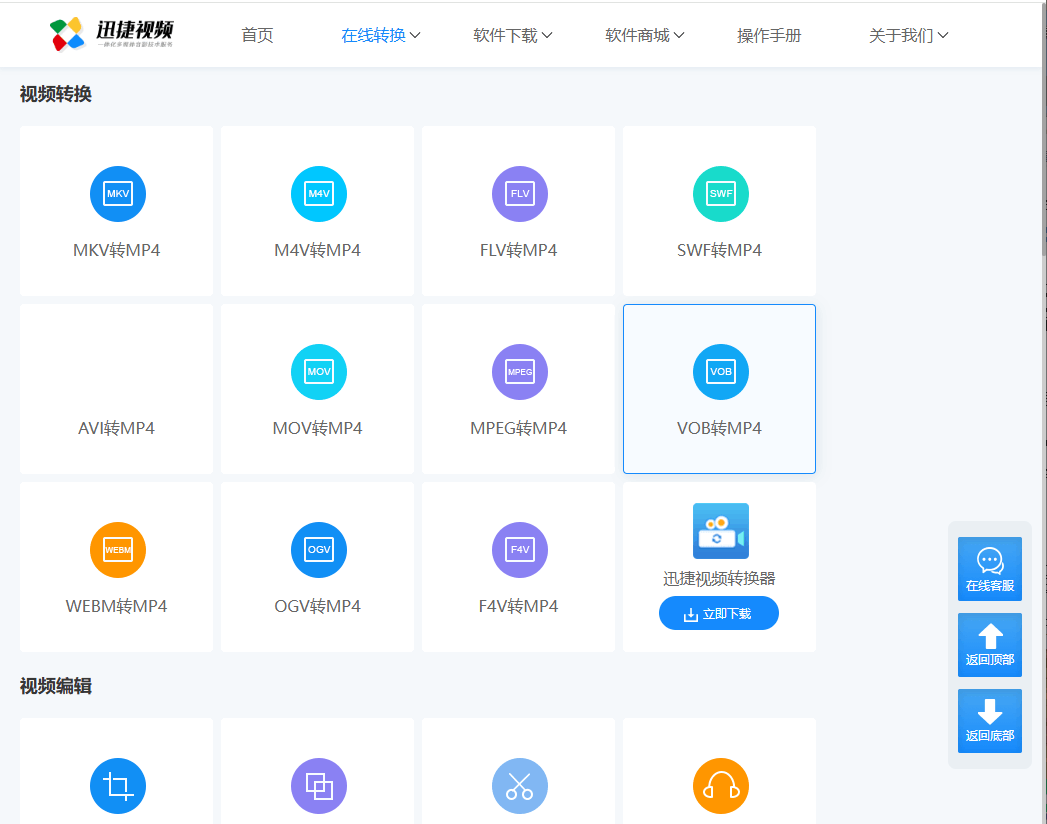1047x824 pixels.
Task: Select the MKV转MP4 converter icon
Action: 117,193
